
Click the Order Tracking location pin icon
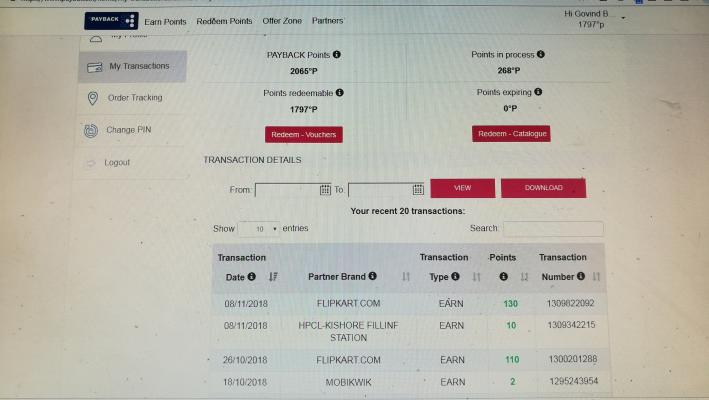pyautogui.click(x=93, y=98)
